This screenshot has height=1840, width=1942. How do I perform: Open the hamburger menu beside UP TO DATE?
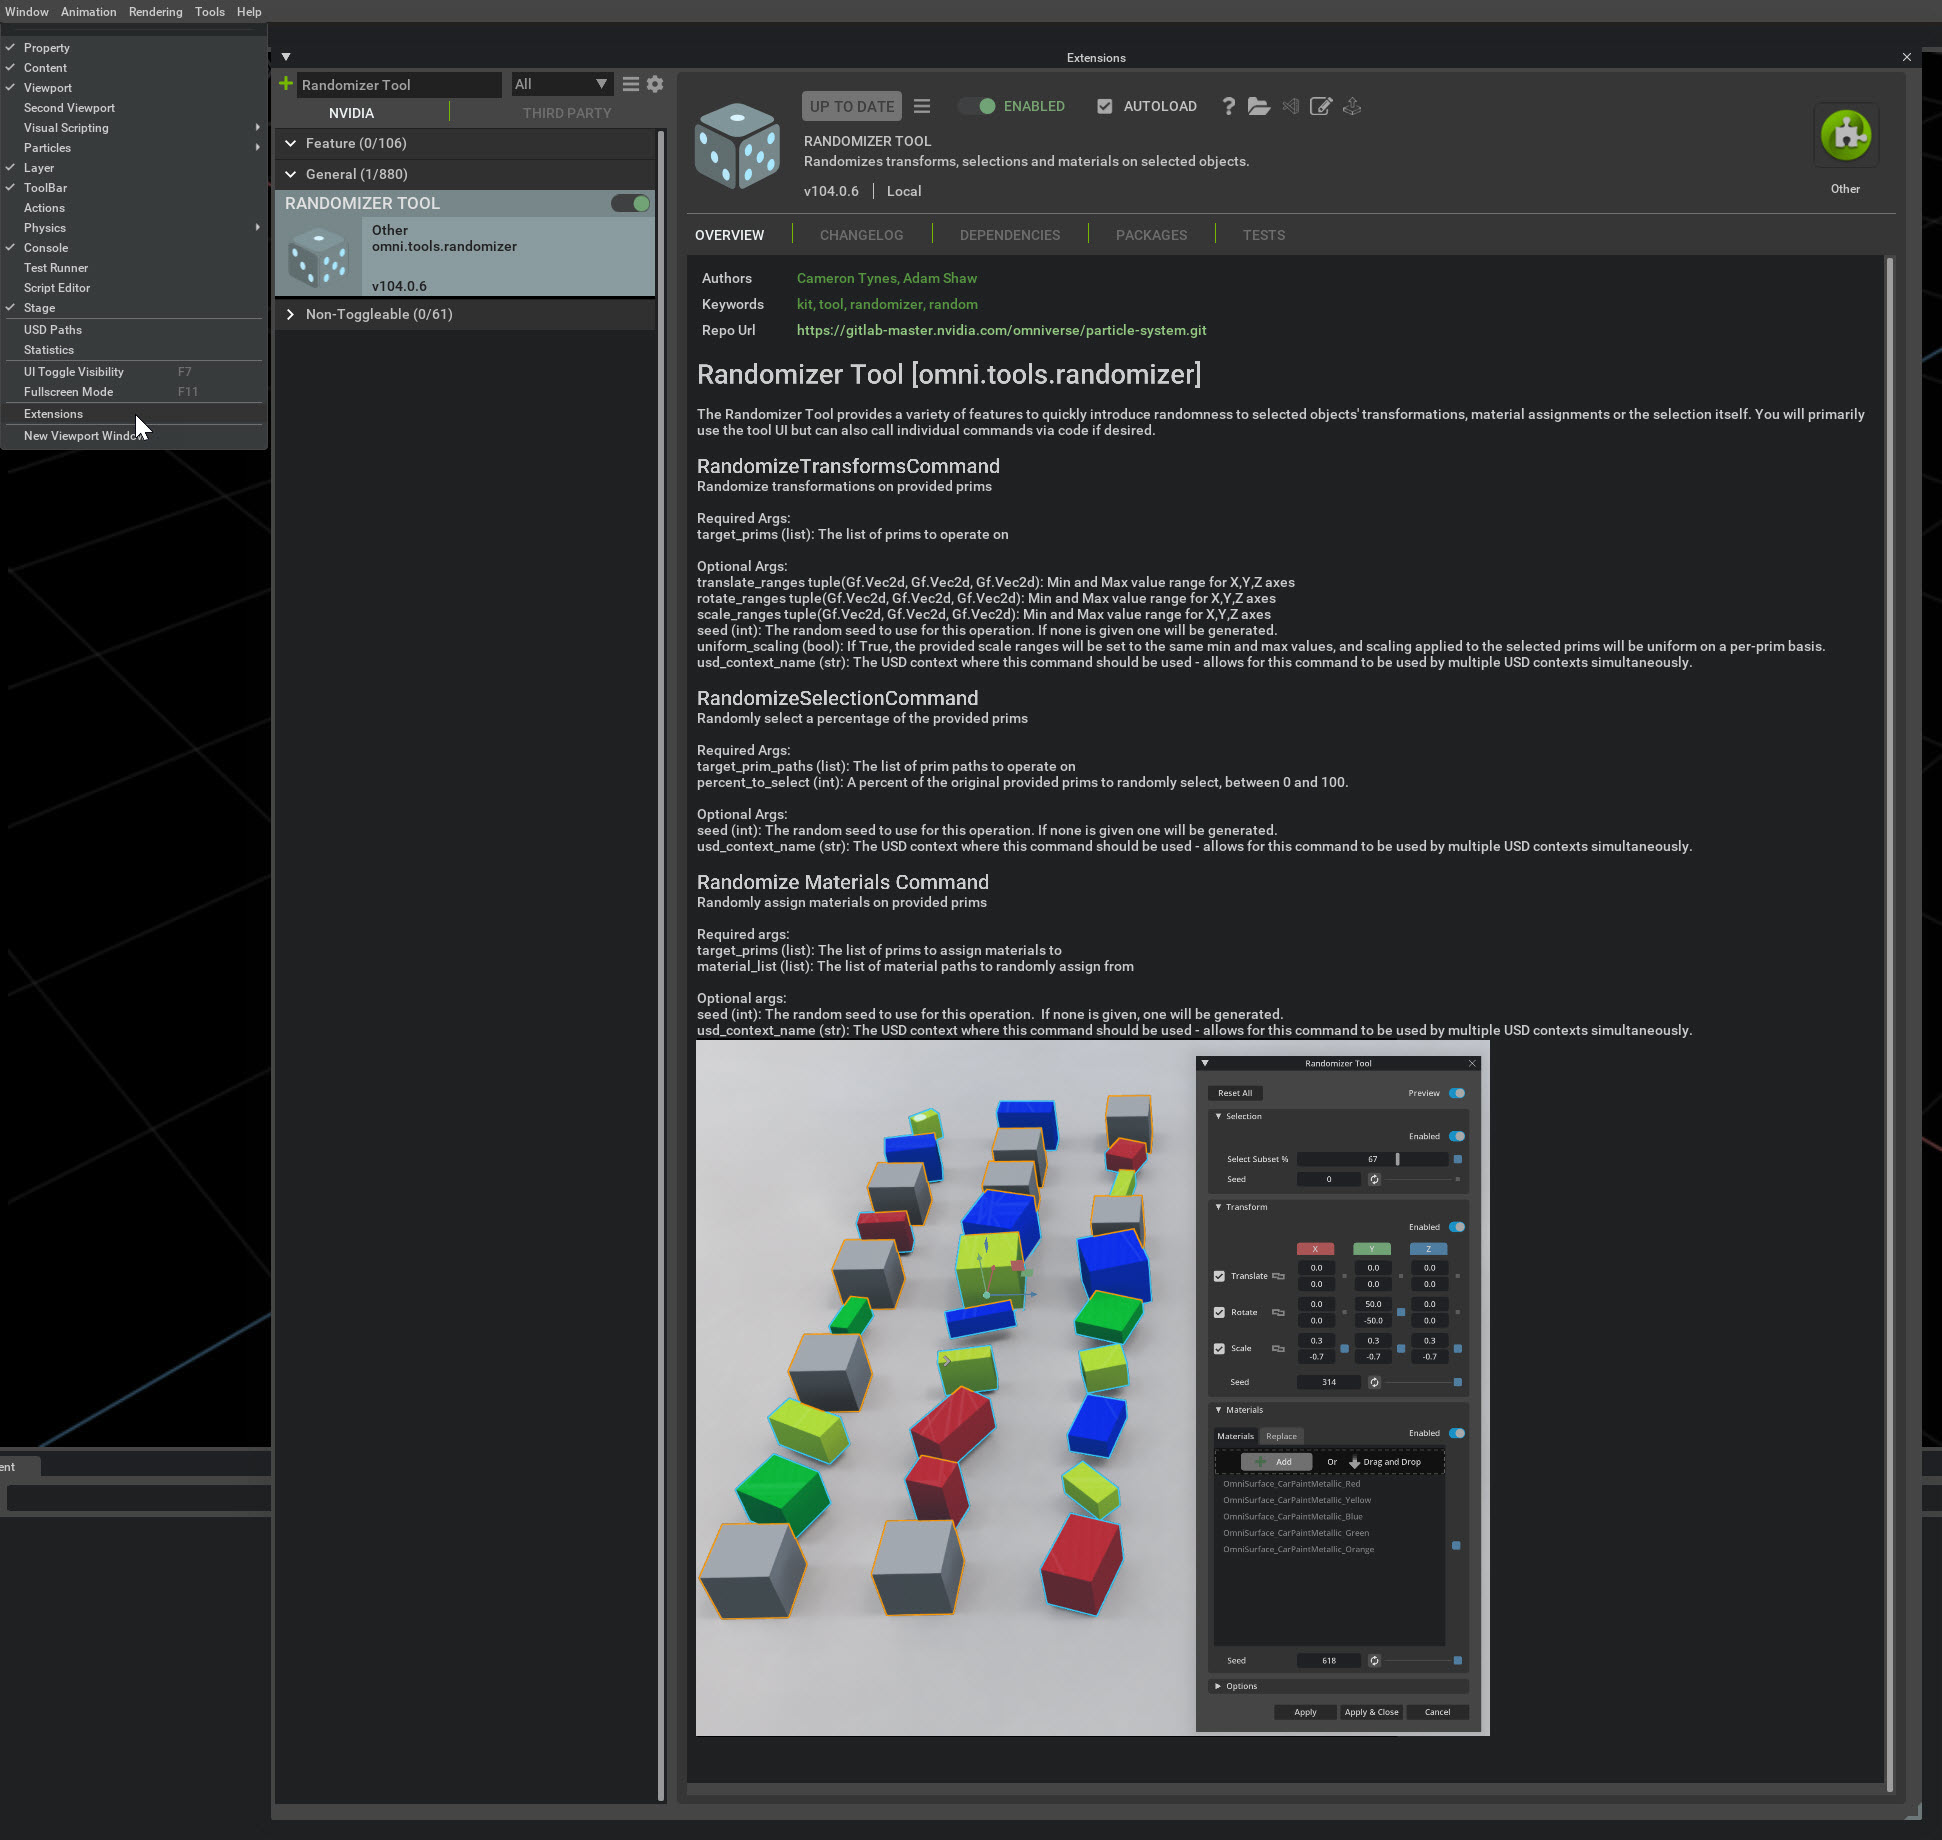[x=922, y=106]
